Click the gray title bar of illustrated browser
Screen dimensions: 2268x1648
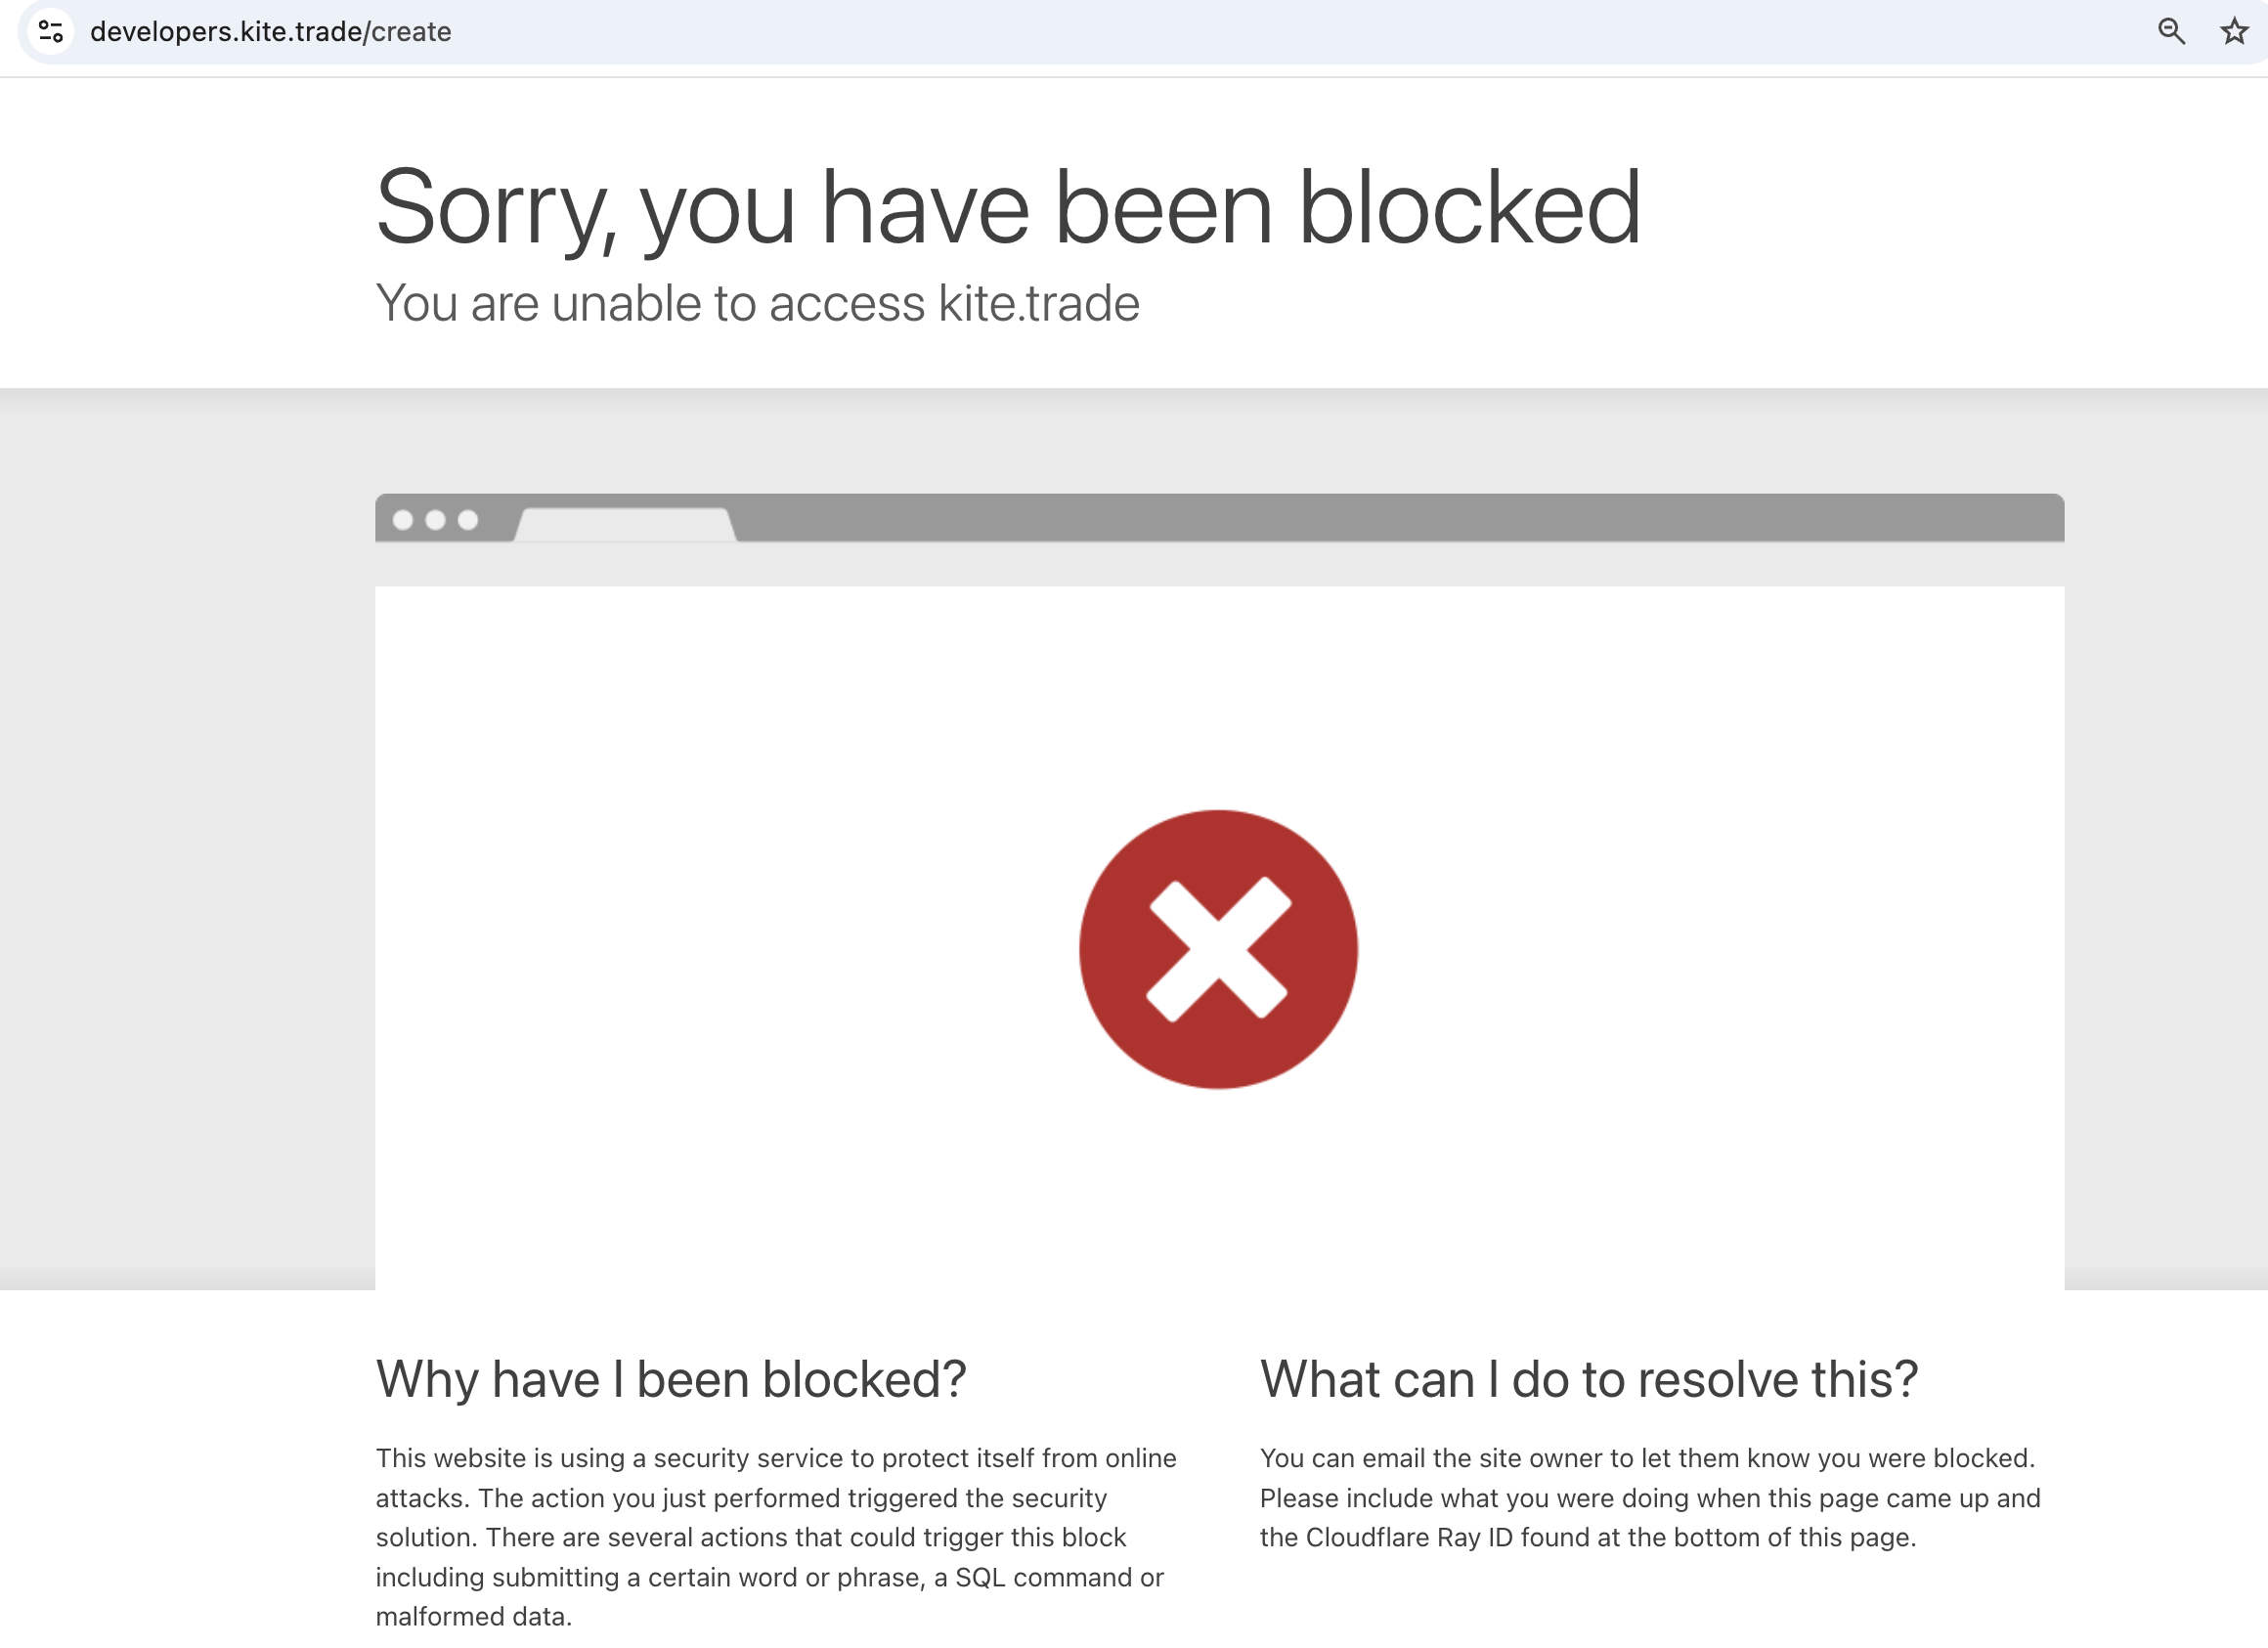point(1400,517)
